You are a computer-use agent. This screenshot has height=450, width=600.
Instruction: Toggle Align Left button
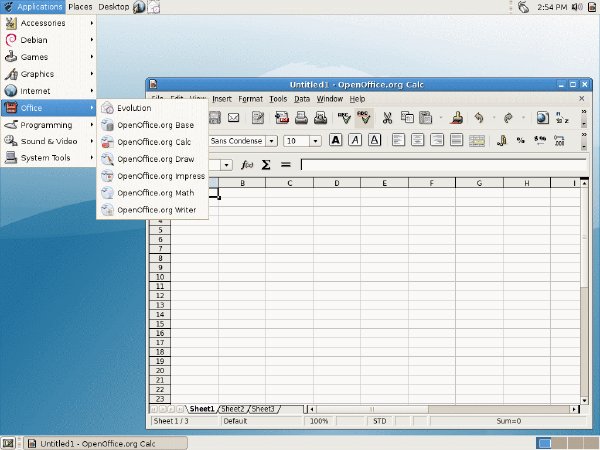coord(398,140)
